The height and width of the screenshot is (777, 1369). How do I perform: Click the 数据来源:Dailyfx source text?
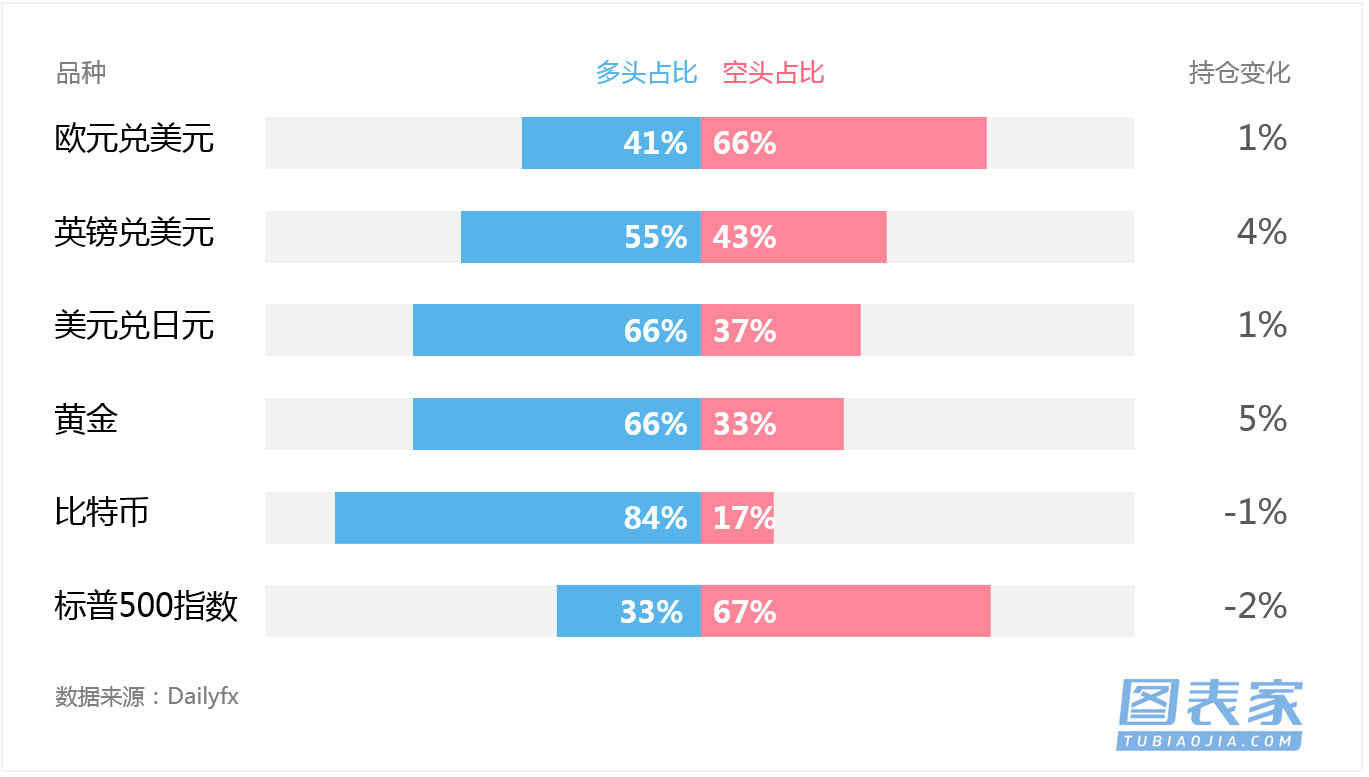(x=147, y=696)
